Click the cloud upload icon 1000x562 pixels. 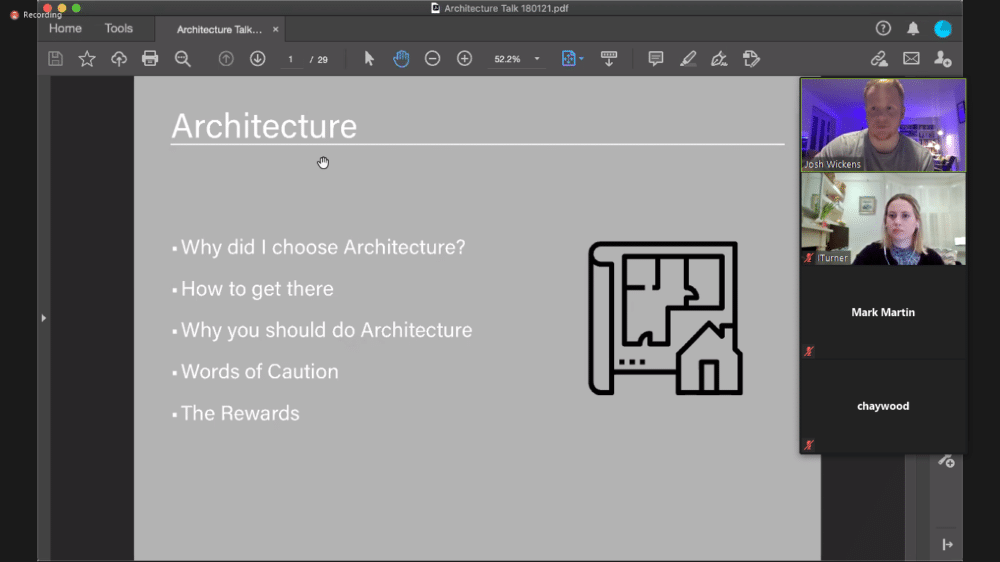click(x=119, y=59)
